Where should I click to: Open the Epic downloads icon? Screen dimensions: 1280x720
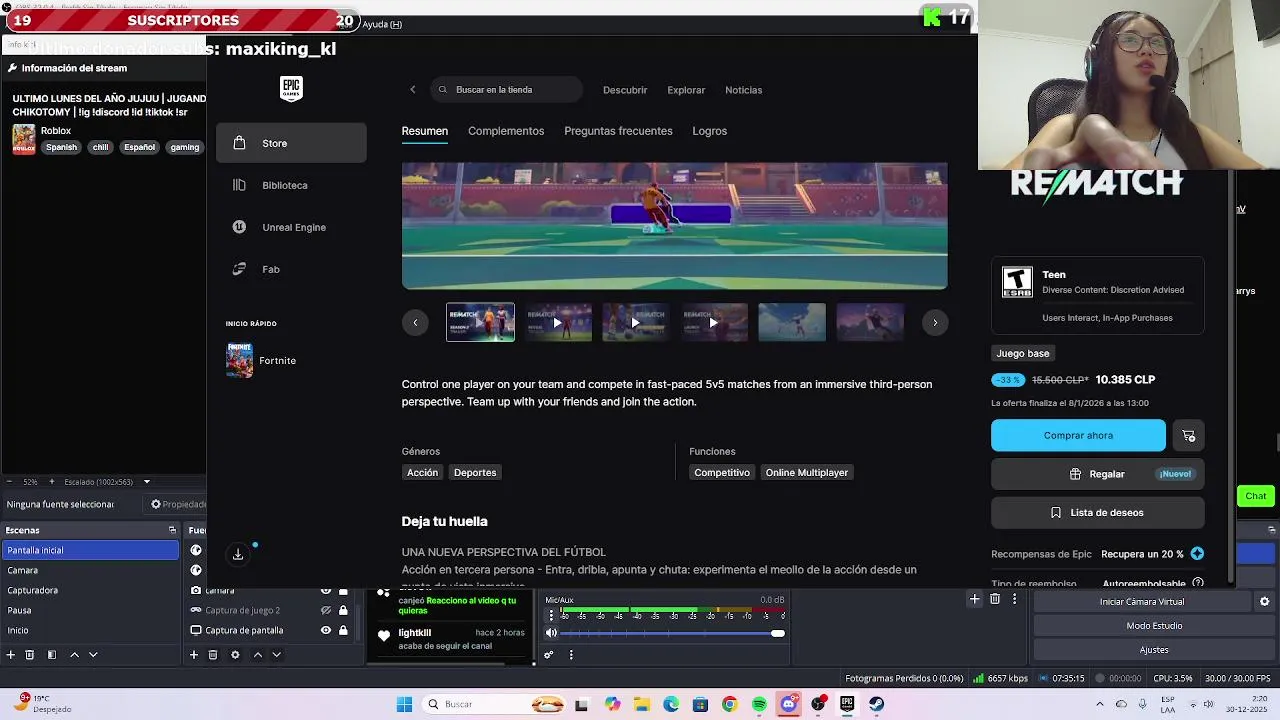point(238,554)
